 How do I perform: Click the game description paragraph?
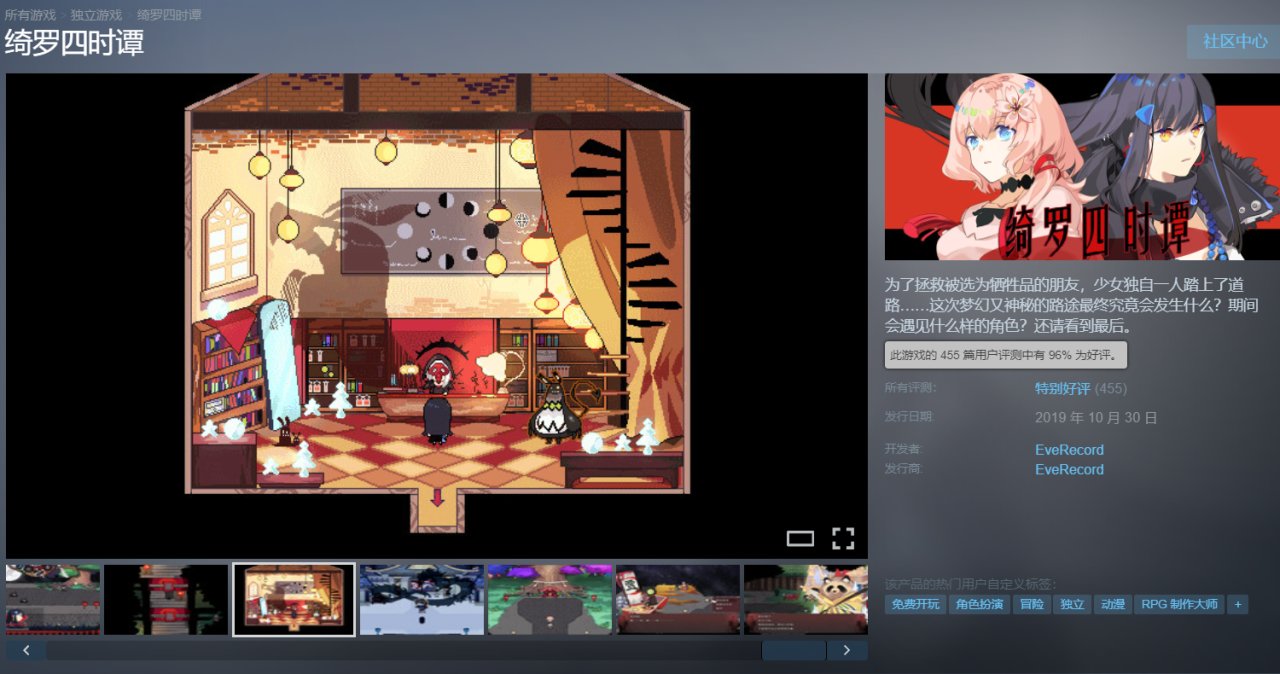pyautogui.click(x=1070, y=304)
